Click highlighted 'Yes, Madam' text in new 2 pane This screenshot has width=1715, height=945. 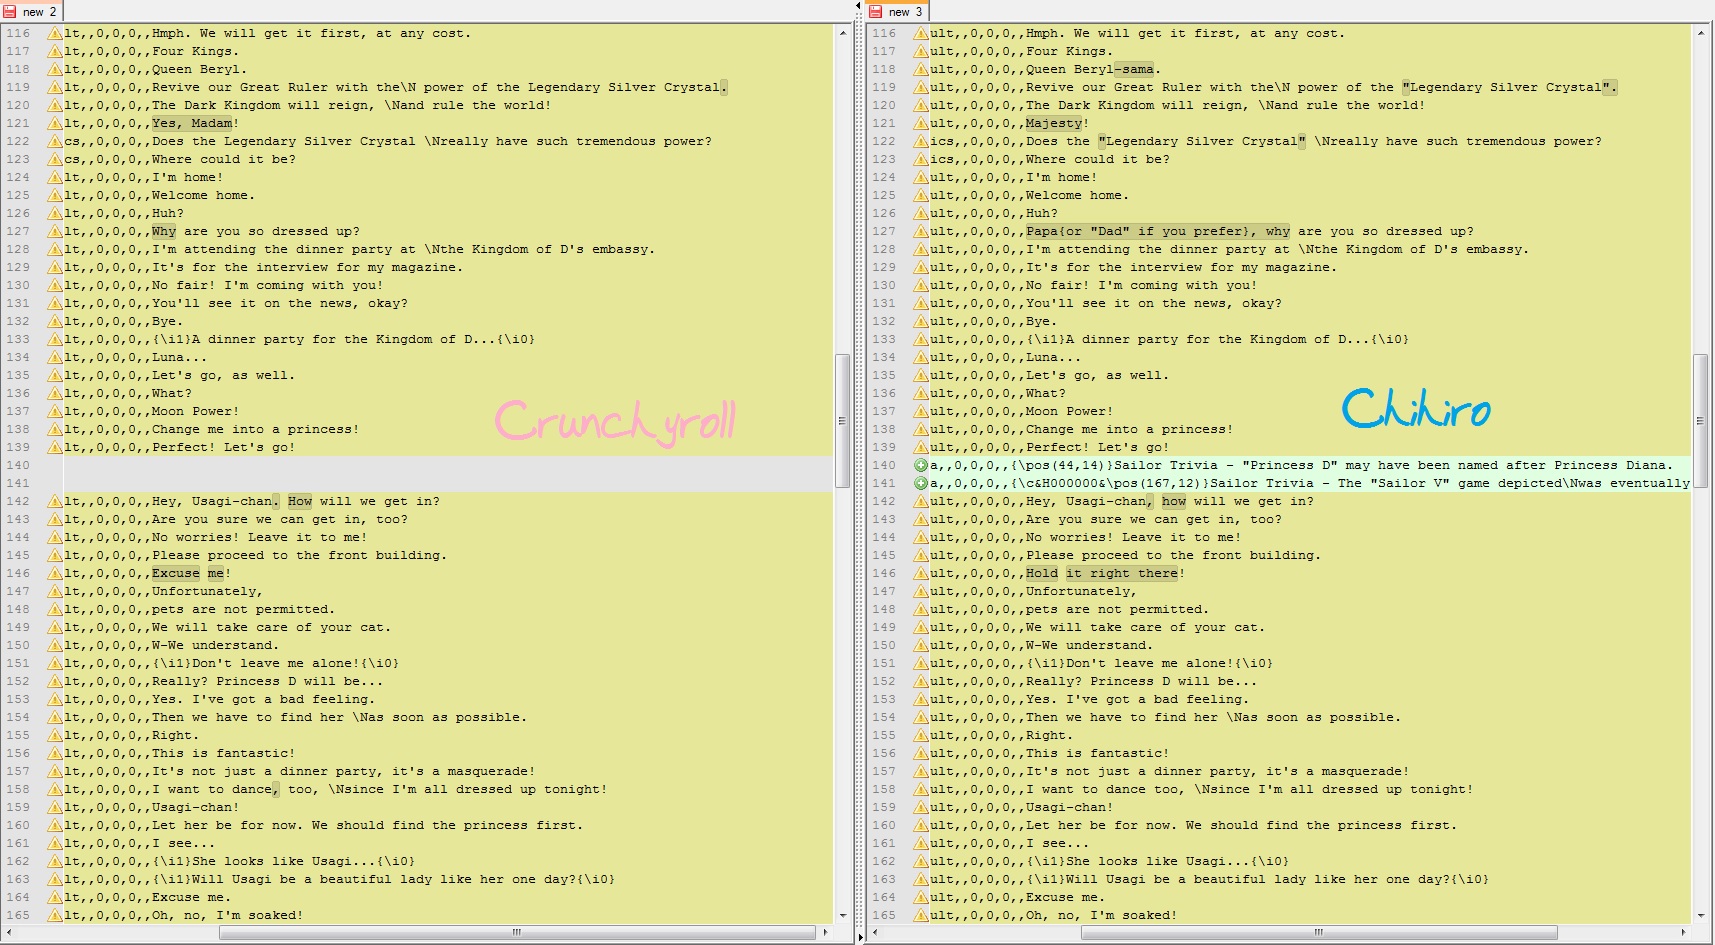pos(192,123)
